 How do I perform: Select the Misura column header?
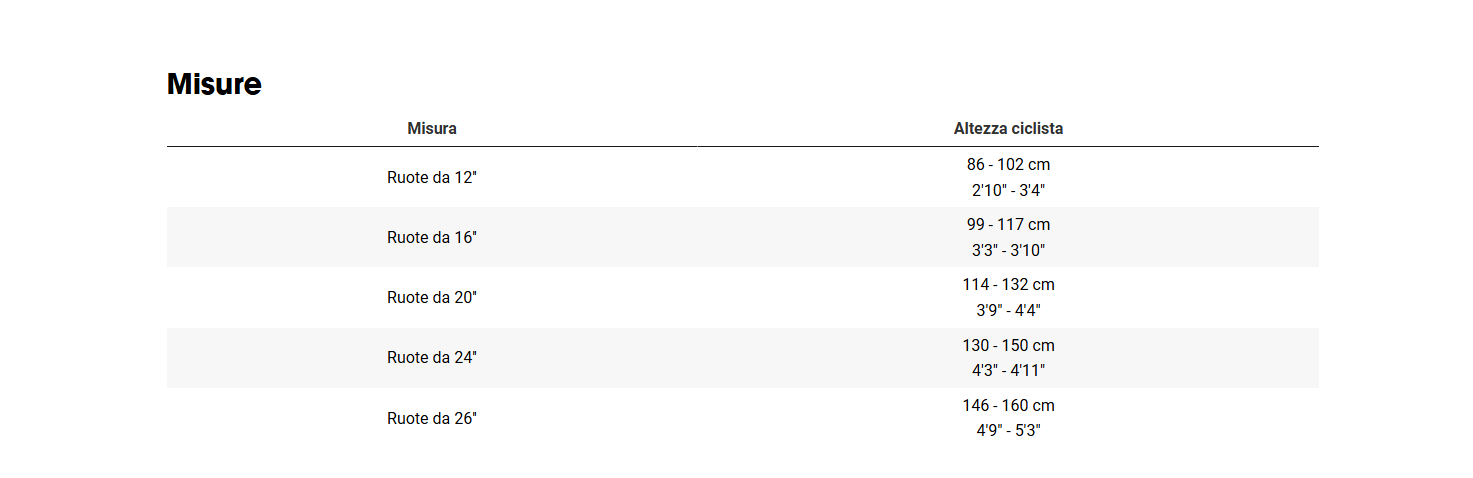pos(432,129)
